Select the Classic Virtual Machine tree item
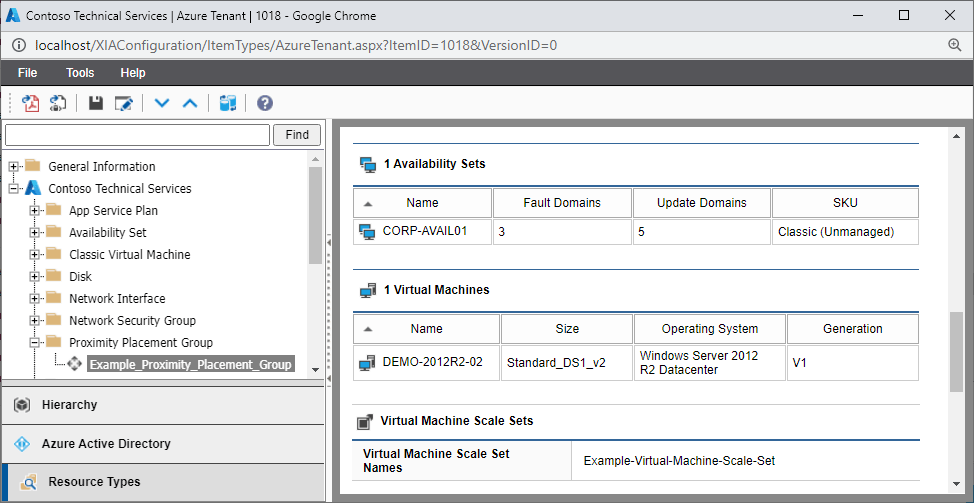Image resolution: width=974 pixels, height=503 pixels. [130, 255]
